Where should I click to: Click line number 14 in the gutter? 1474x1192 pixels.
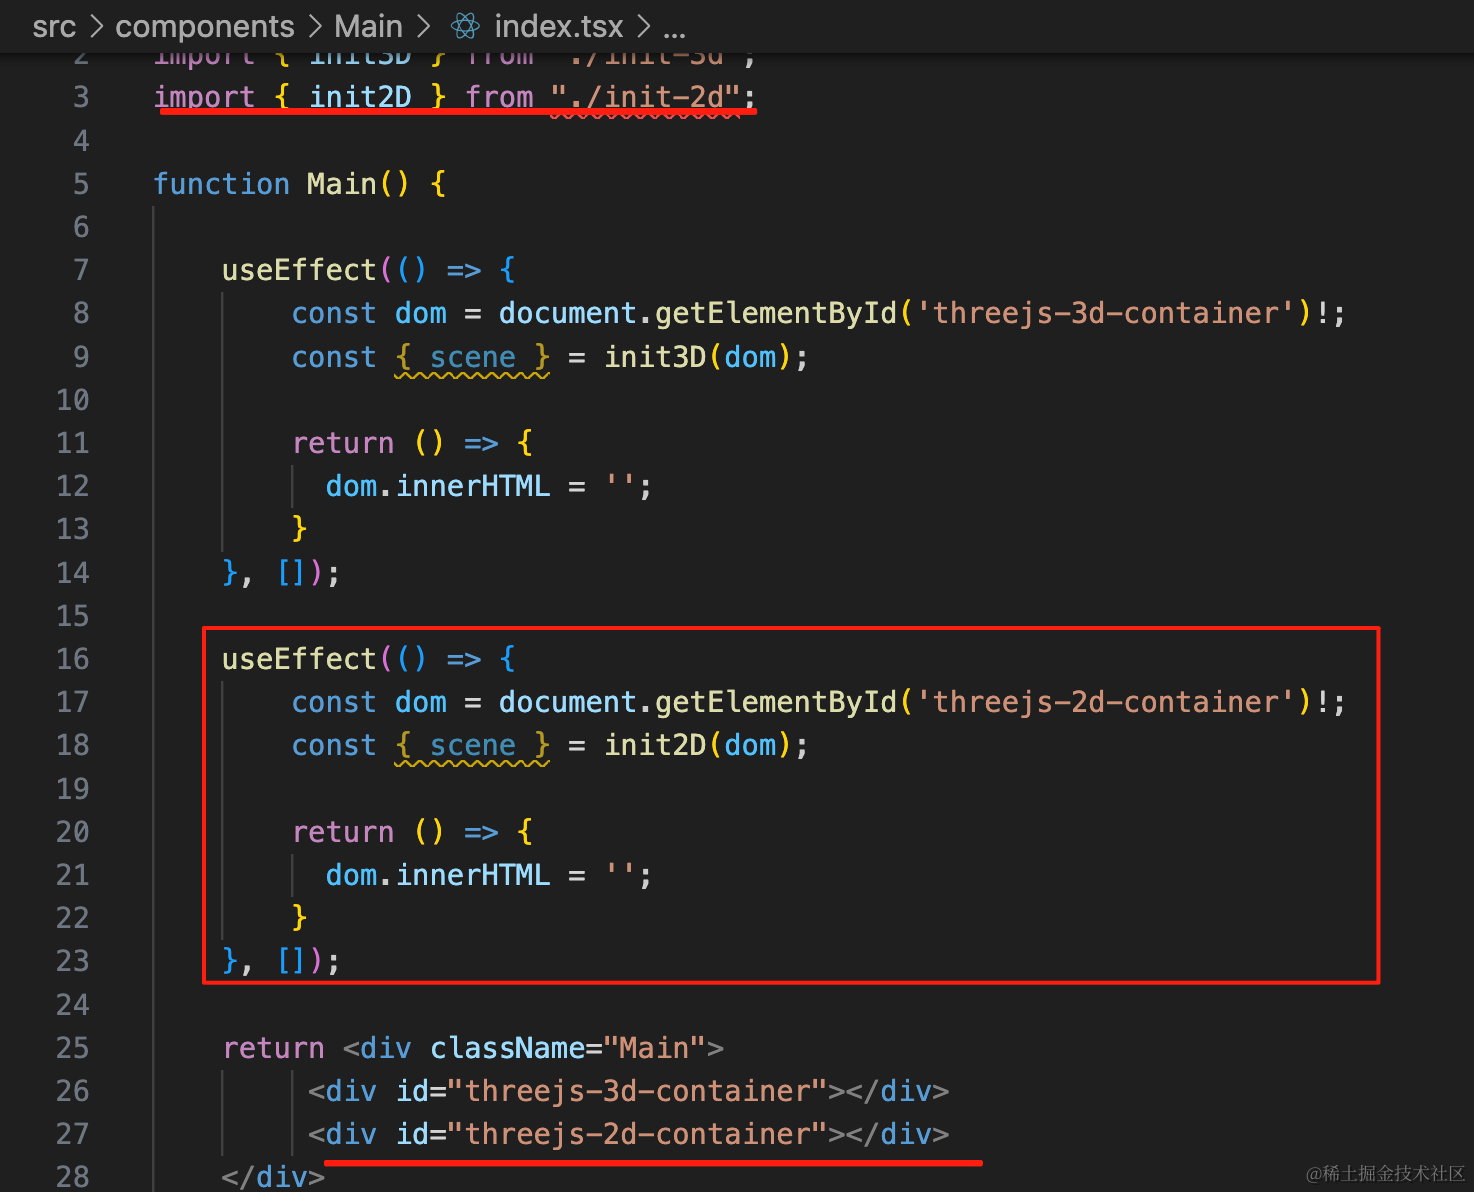tap(73, 573)
